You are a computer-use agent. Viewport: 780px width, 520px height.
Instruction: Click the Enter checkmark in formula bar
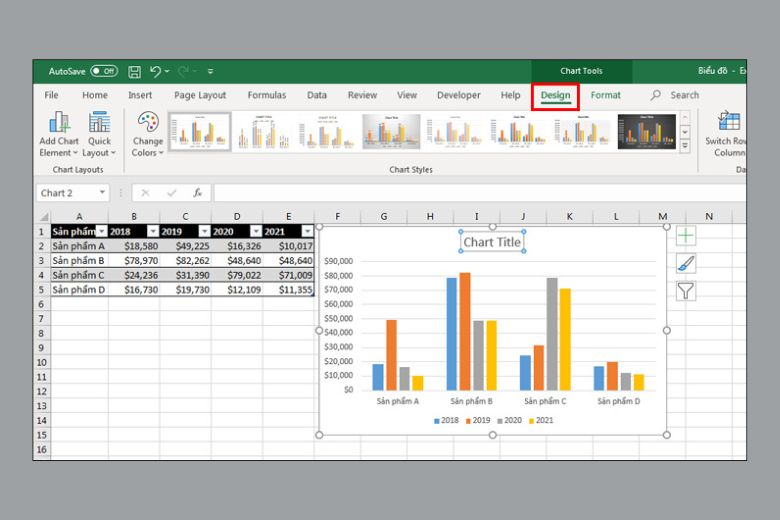click(172, 193)
